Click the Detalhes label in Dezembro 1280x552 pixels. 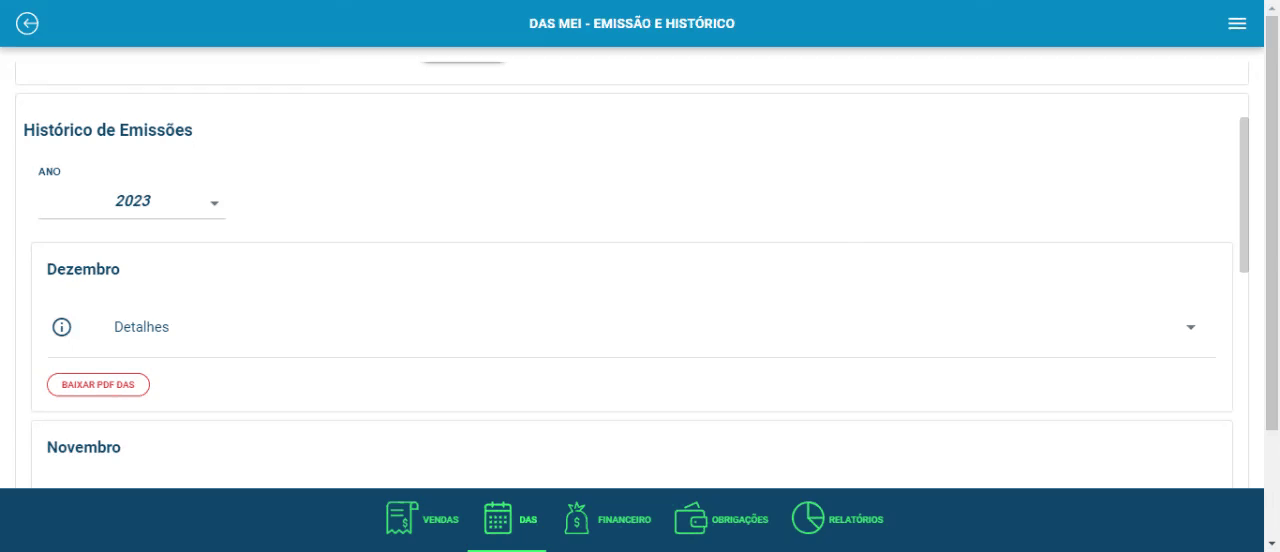[x=141, y=327]
